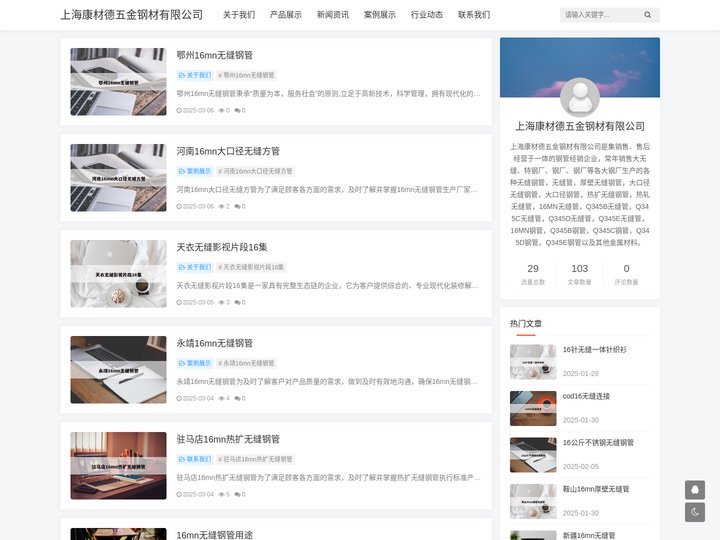This screenshot has width=720, height=540.
Task: Click the 热门文章 section heading
Action: point(526,324)
